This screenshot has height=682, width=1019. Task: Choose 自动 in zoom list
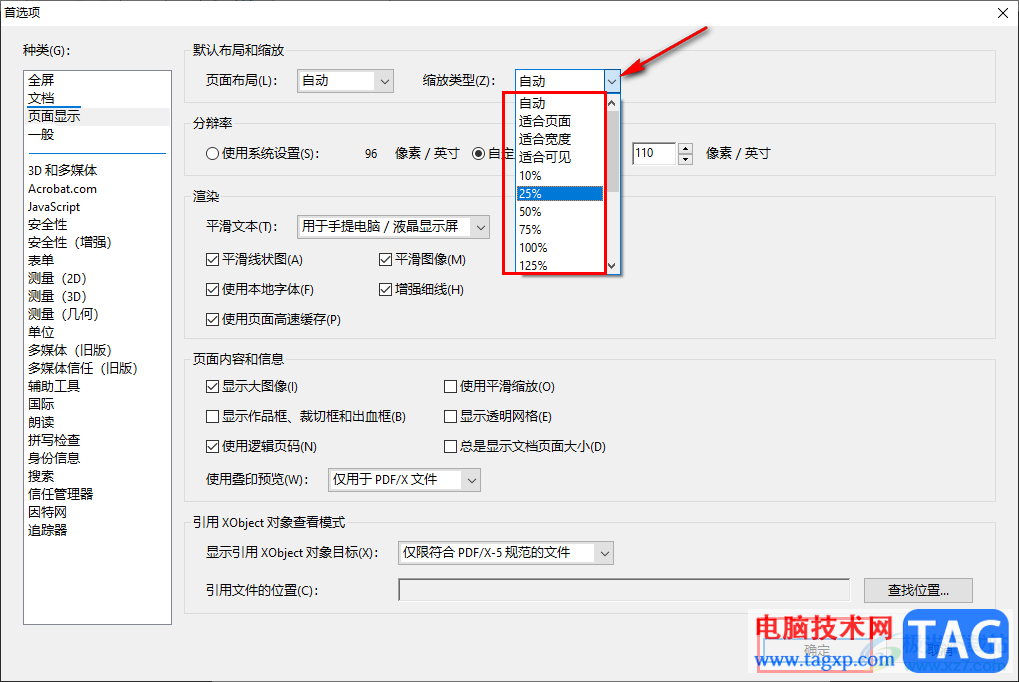coord(560,103)
